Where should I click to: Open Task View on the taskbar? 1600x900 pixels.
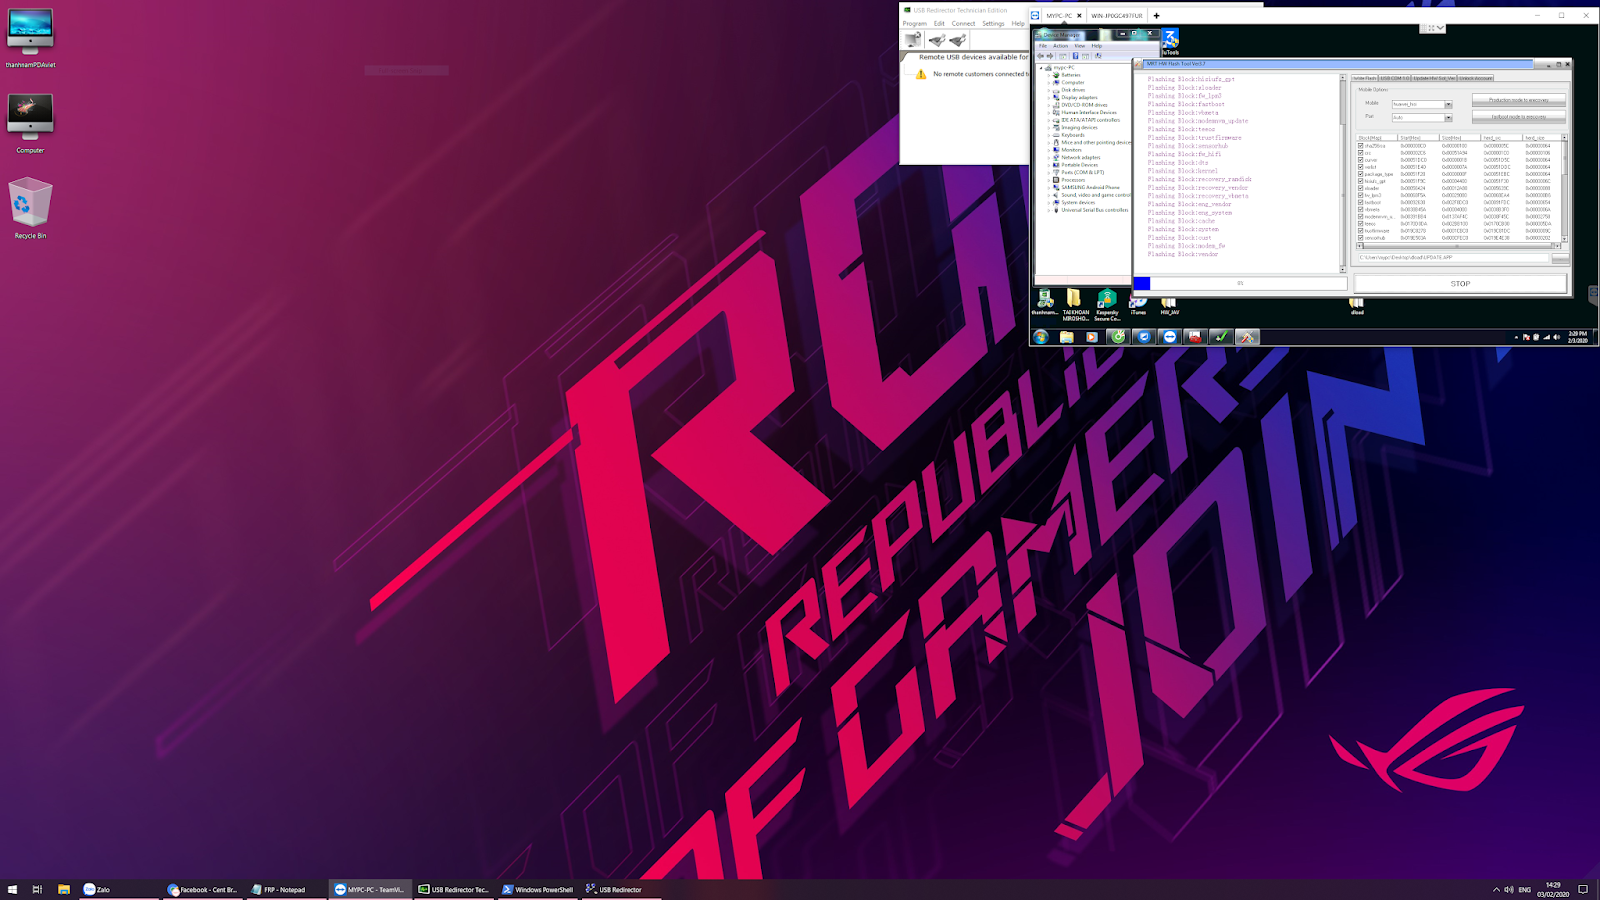[37, 889]
